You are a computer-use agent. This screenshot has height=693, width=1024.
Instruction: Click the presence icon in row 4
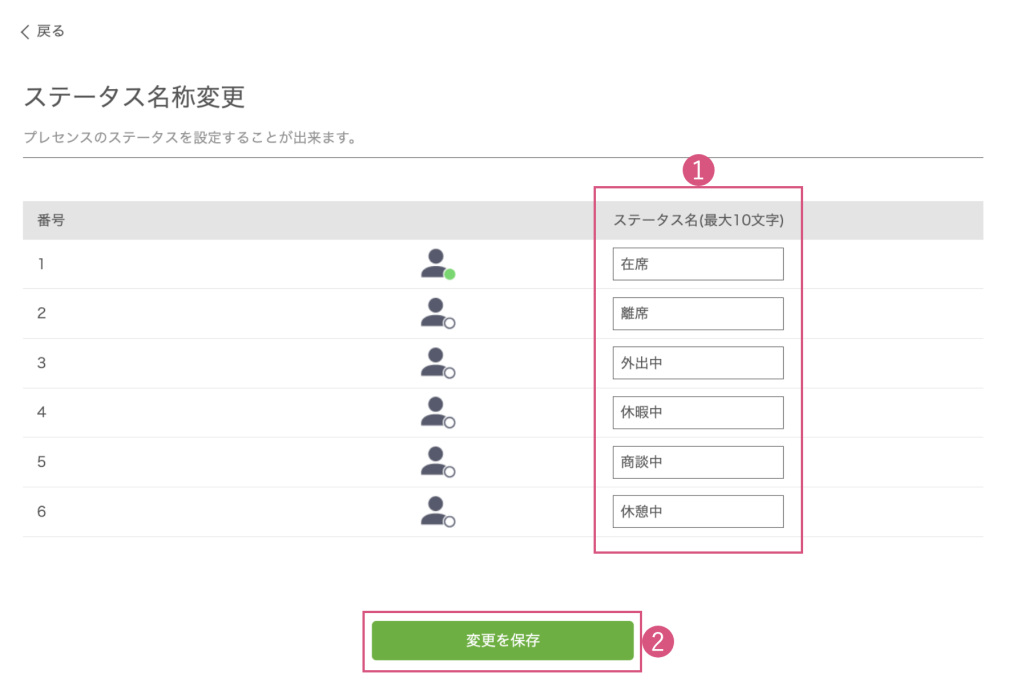437,413
